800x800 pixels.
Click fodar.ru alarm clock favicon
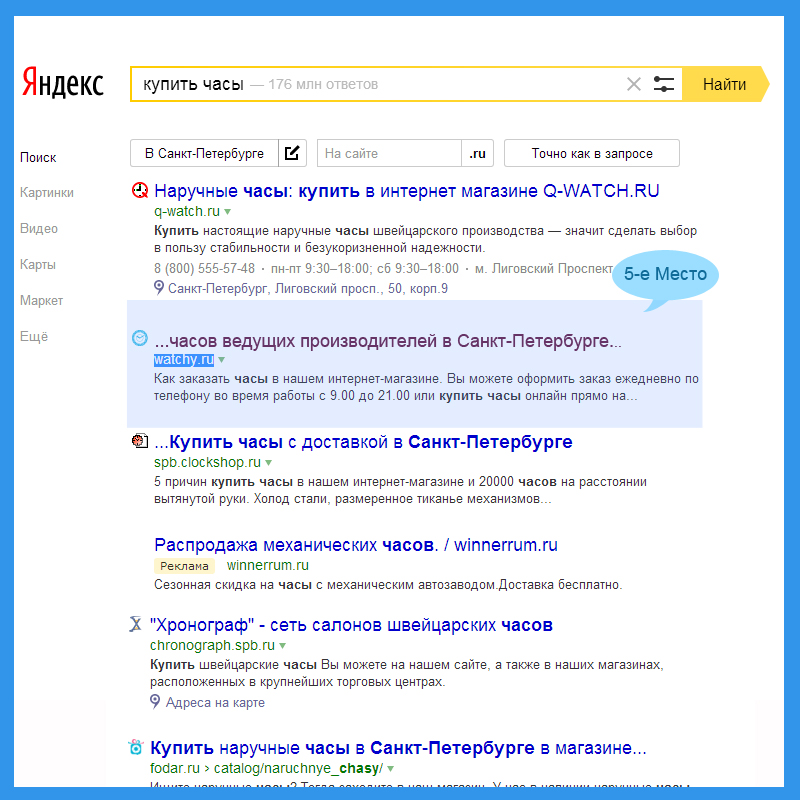[x=136, y=747]
